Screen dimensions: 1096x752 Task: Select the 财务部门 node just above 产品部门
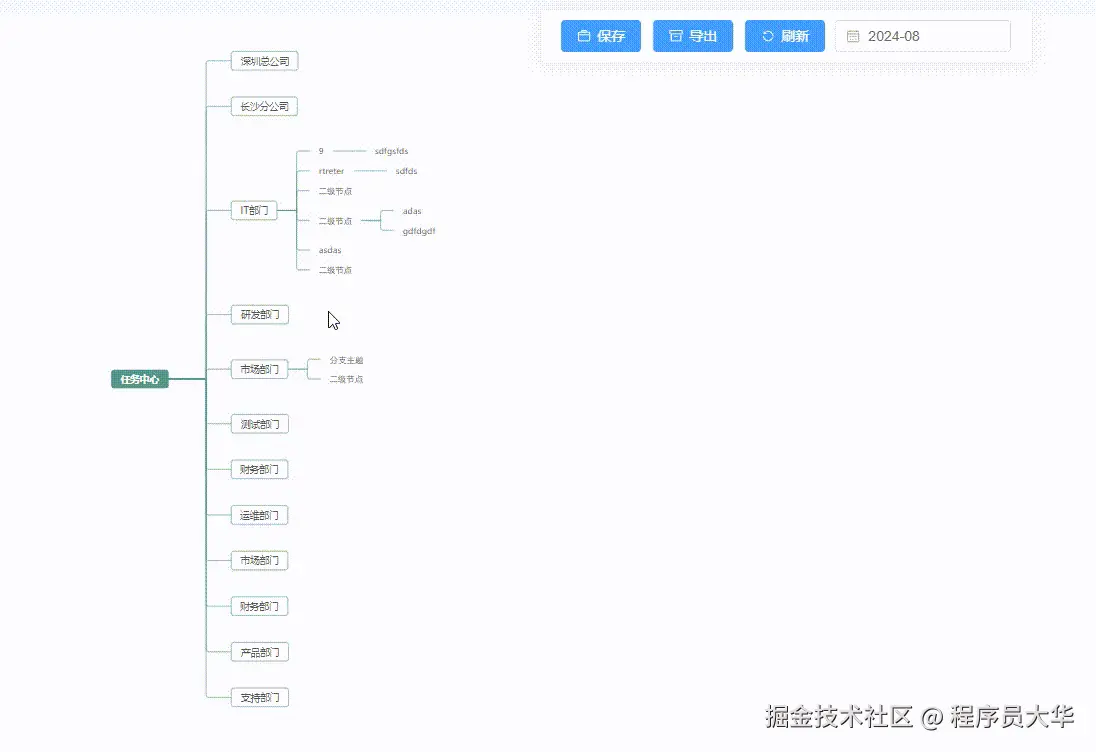coord(259,607)
